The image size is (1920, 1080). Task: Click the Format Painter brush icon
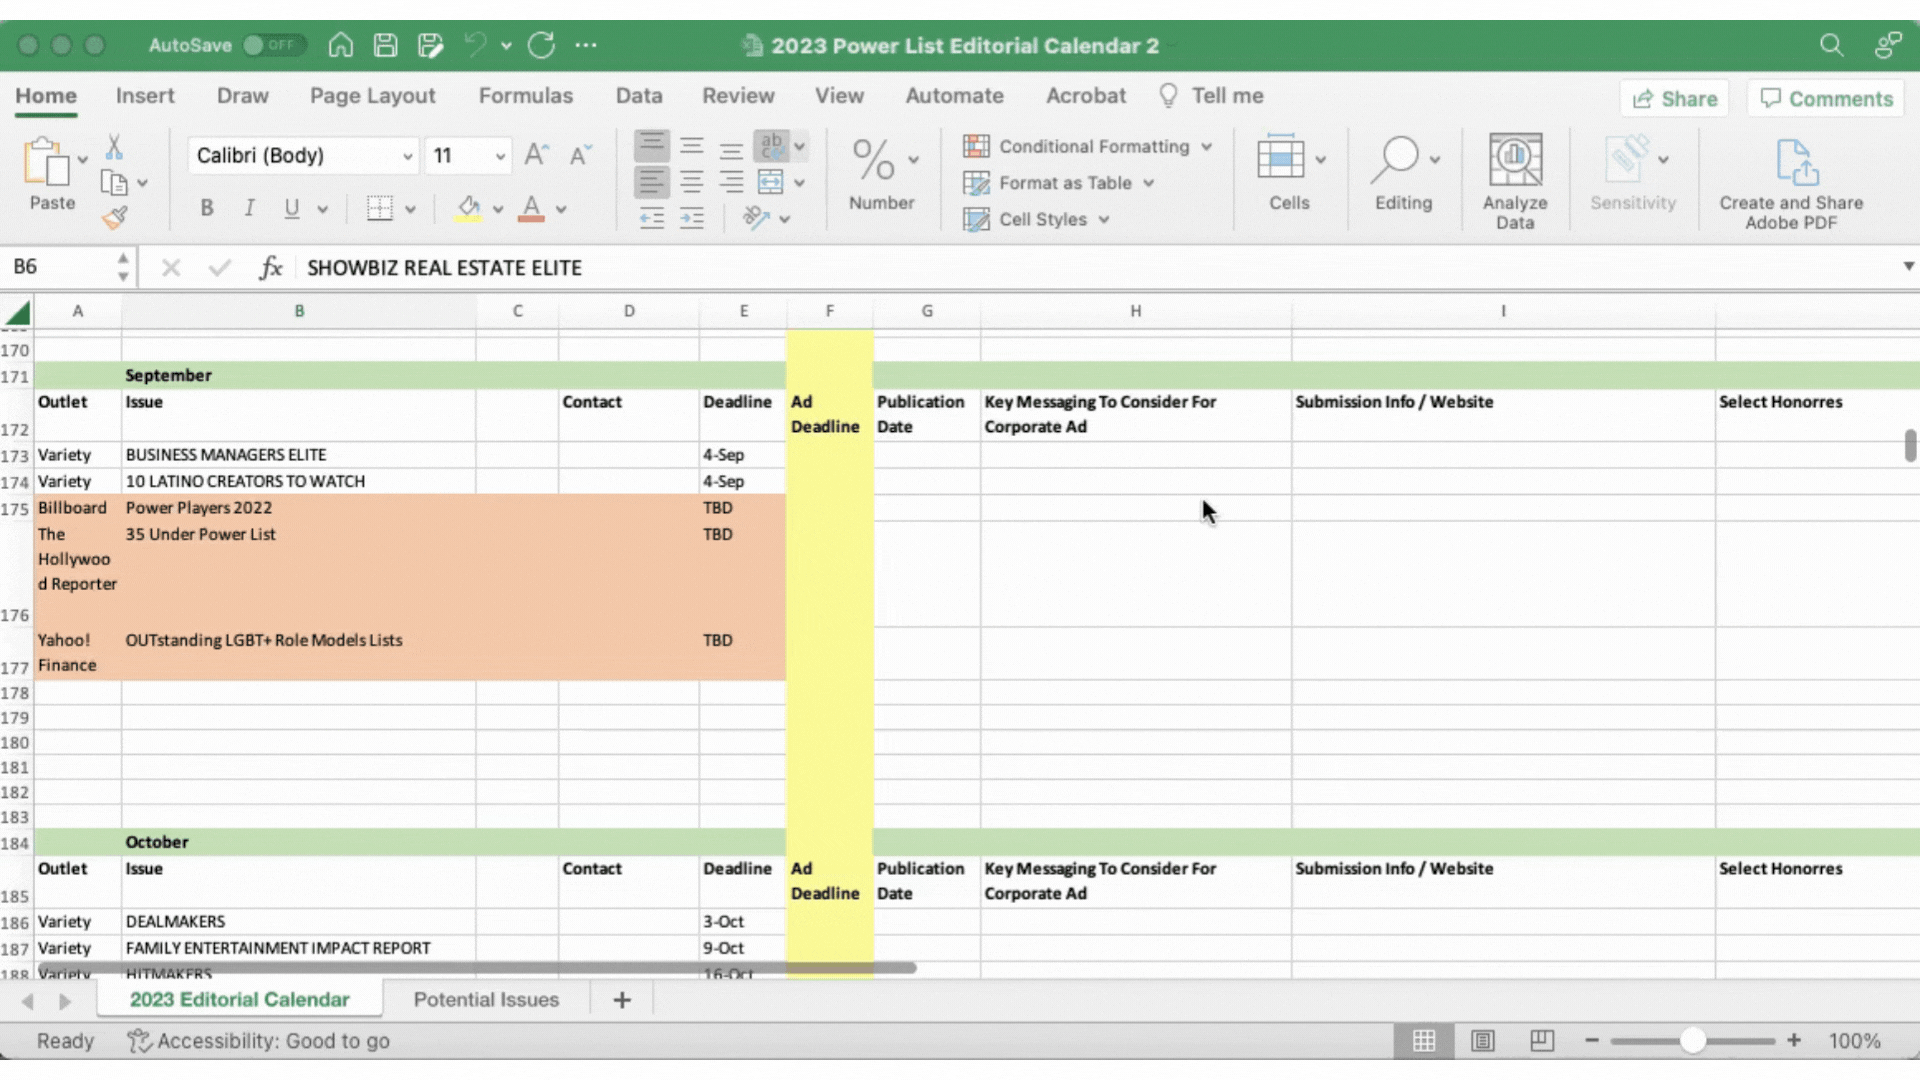[115, 217]
